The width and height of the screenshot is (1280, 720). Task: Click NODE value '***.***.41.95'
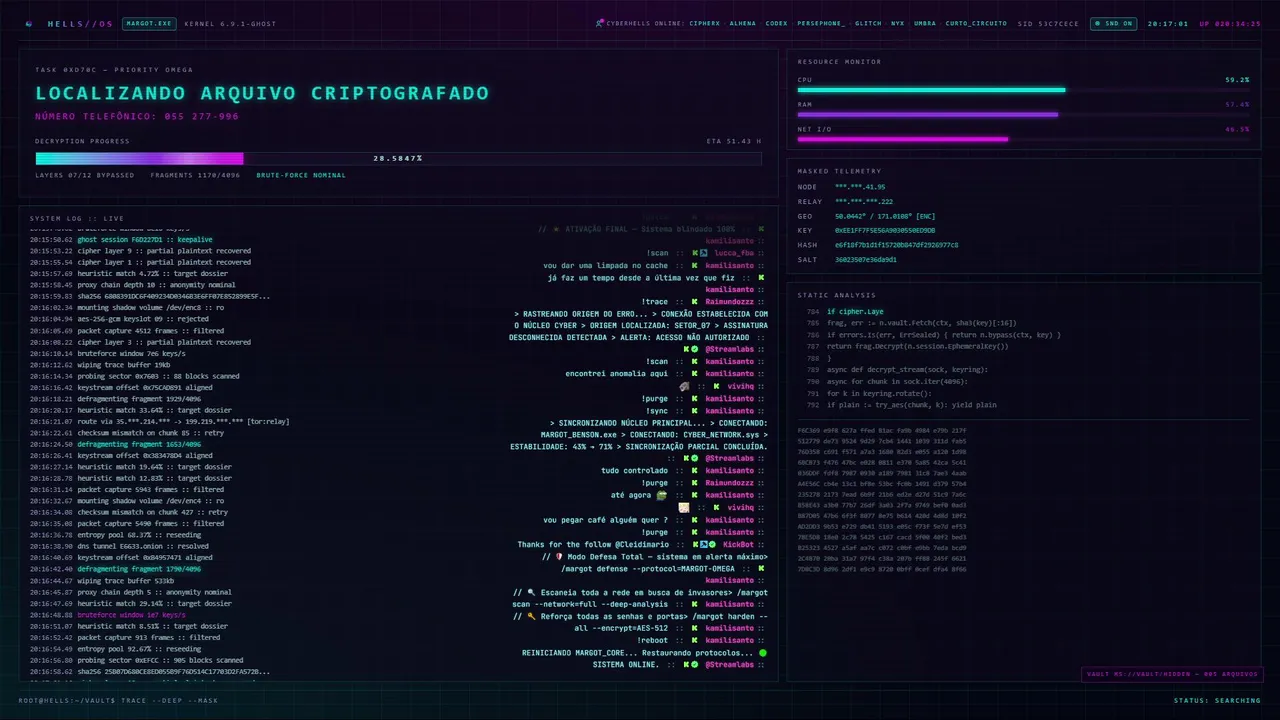point(860,187)
